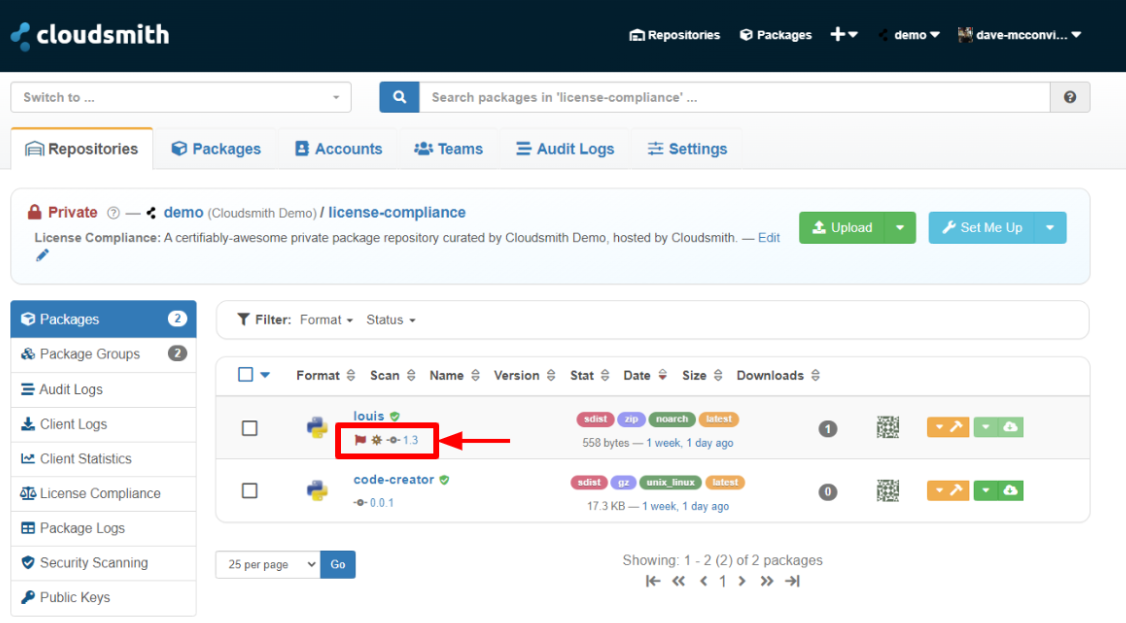This screenshot has width=1126, height=623.
Task: Sort by the Downloads column
Action: (x=778, y=375)
